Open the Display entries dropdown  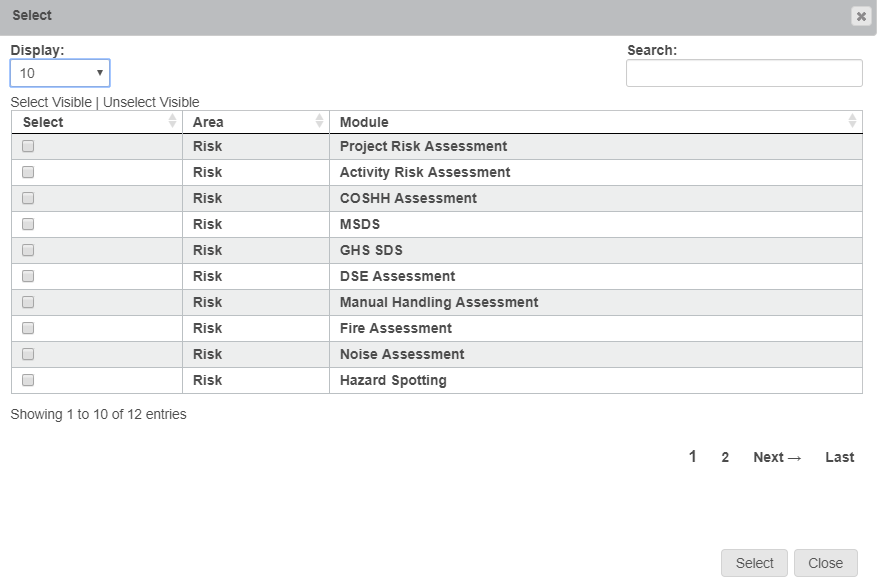coord(60,73)
